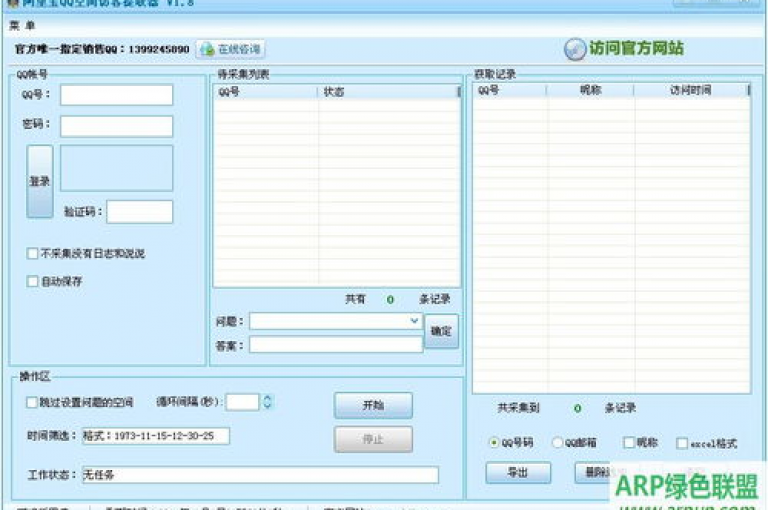Select the QQ号码 radio button
768x510 pixels.
click(494, 443)
